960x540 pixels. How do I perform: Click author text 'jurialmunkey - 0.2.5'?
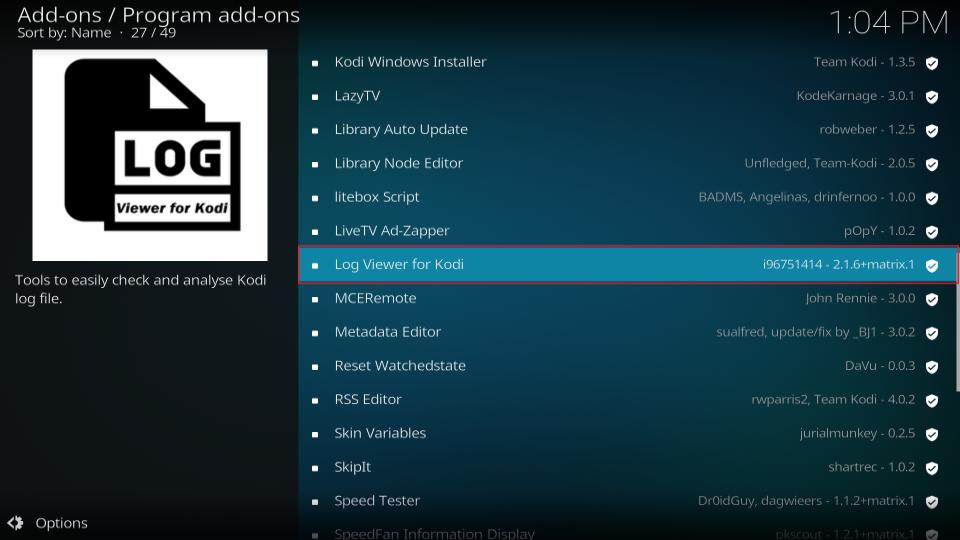tap(857, 433)
